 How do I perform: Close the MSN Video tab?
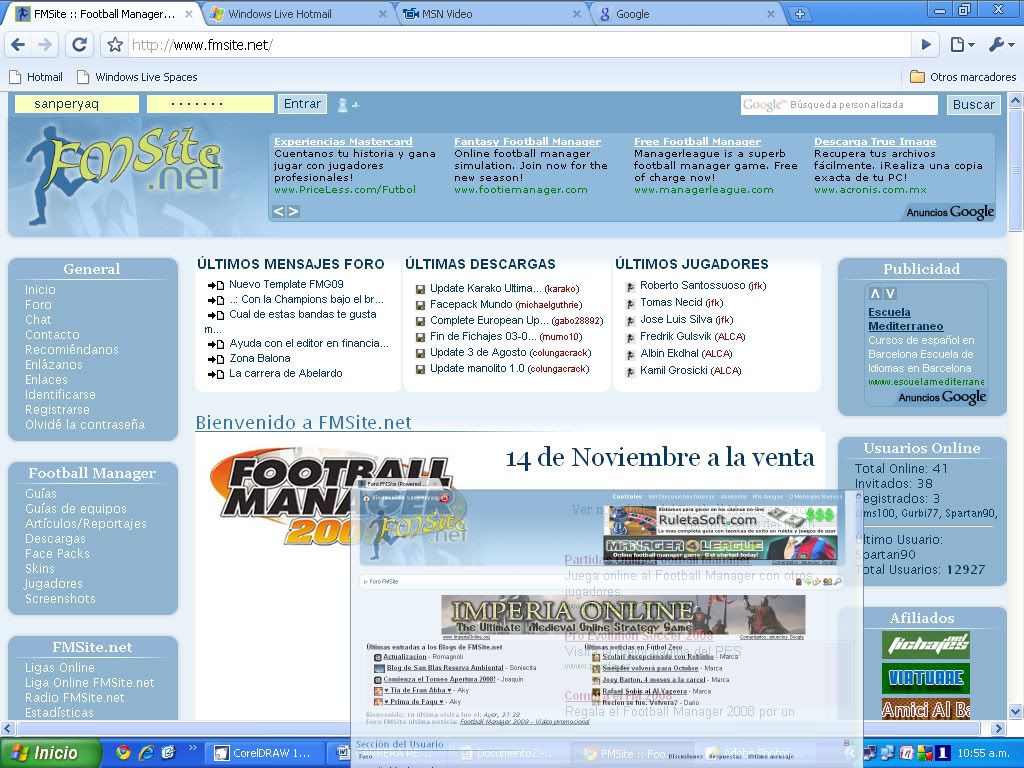[577, 14]
